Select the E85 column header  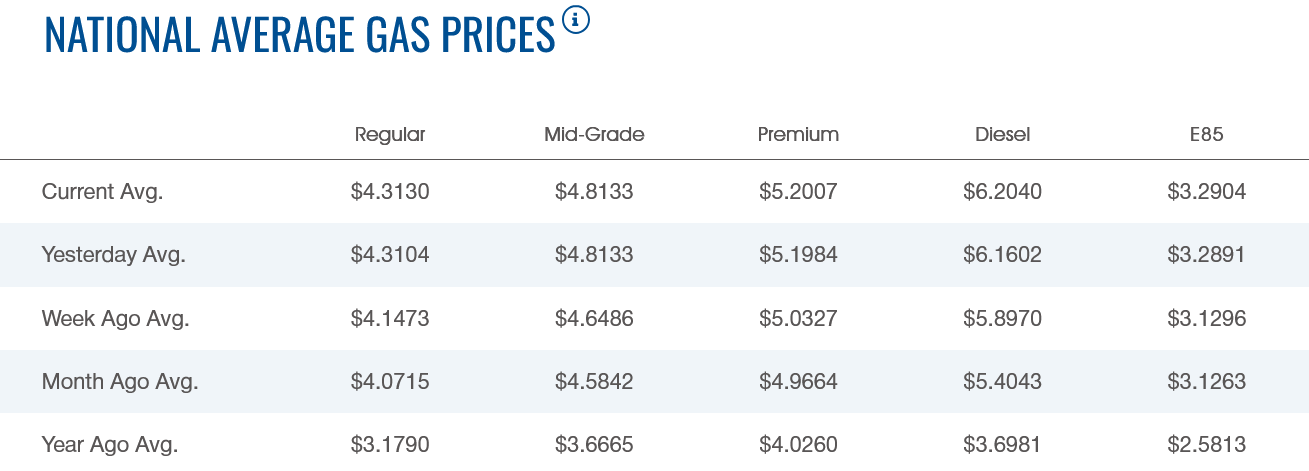[1206, 134]
